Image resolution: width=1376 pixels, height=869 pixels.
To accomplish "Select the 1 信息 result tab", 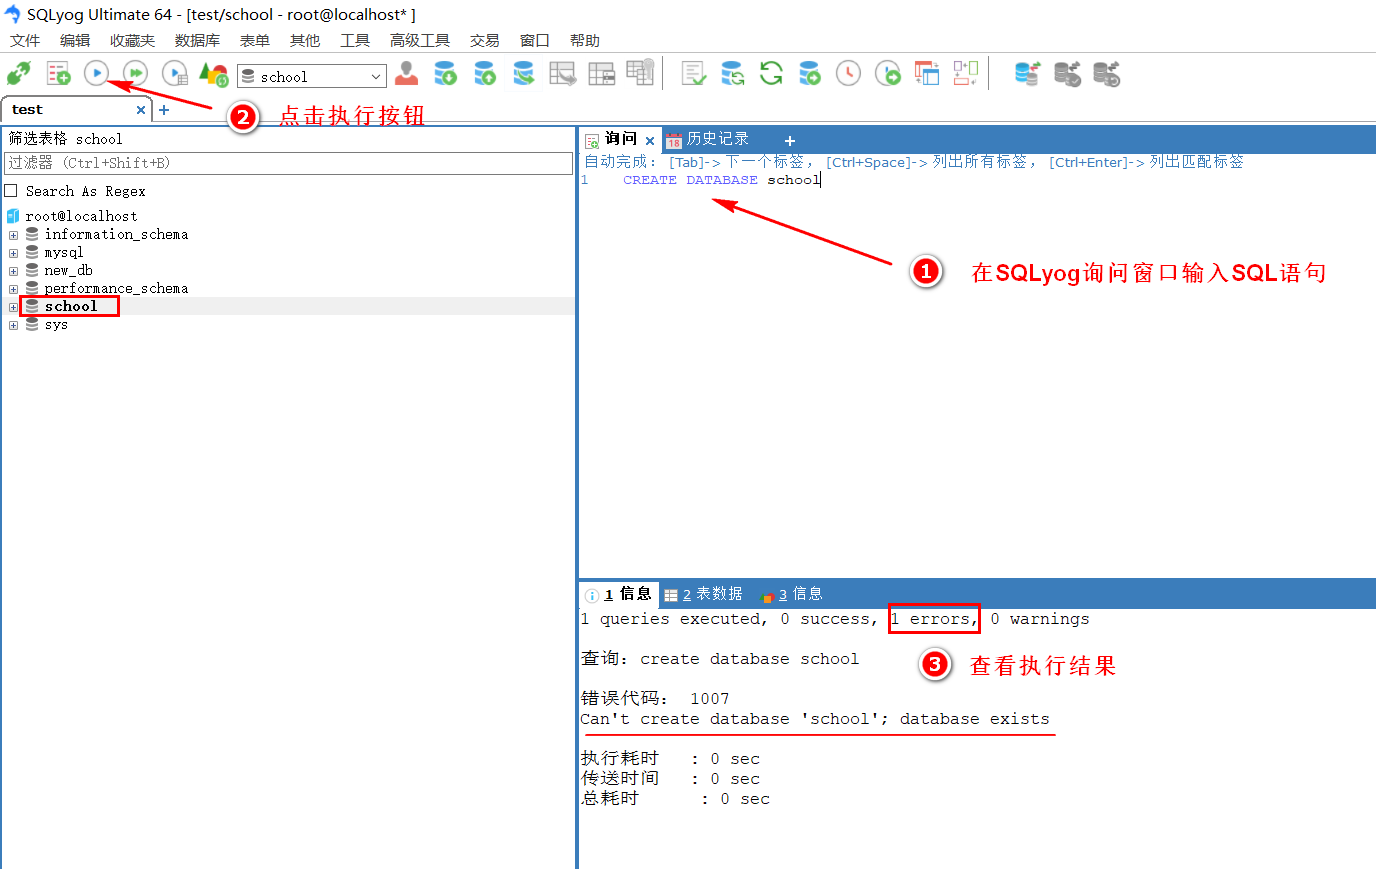I will point(618,593).
